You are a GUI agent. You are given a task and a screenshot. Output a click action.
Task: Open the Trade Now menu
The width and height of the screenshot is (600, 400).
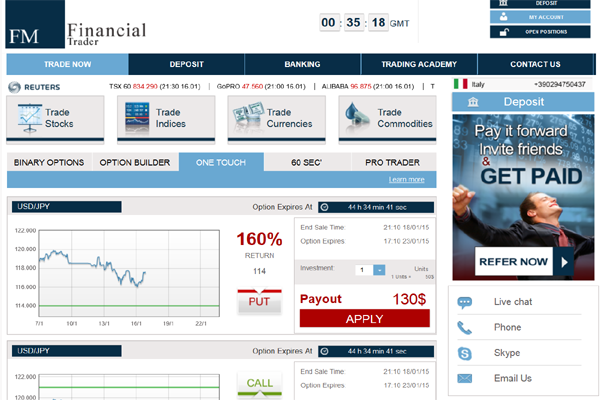tap(67, 64)
